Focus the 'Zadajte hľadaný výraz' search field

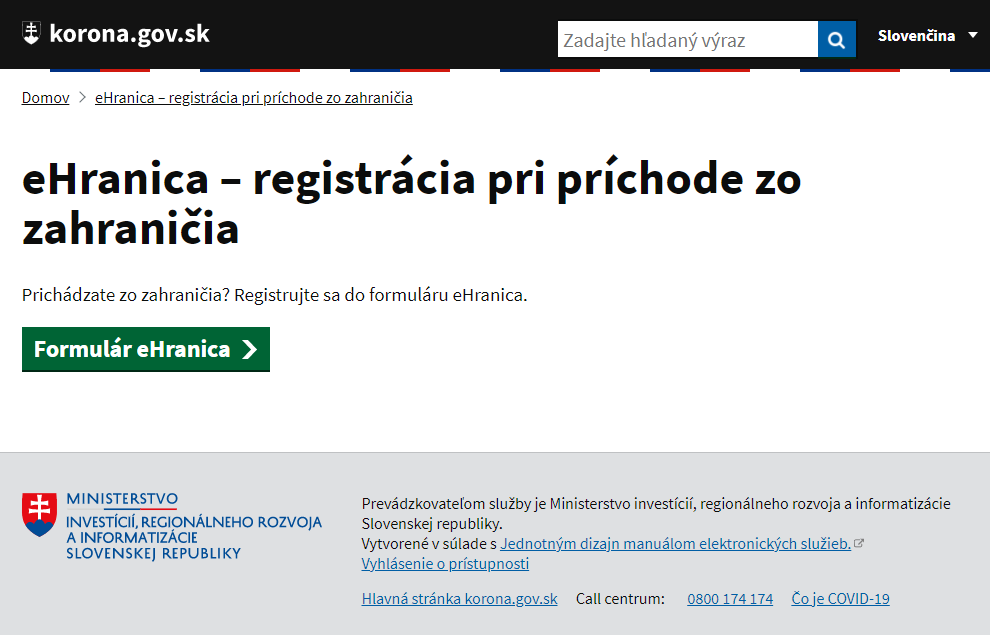click(688, 39)
